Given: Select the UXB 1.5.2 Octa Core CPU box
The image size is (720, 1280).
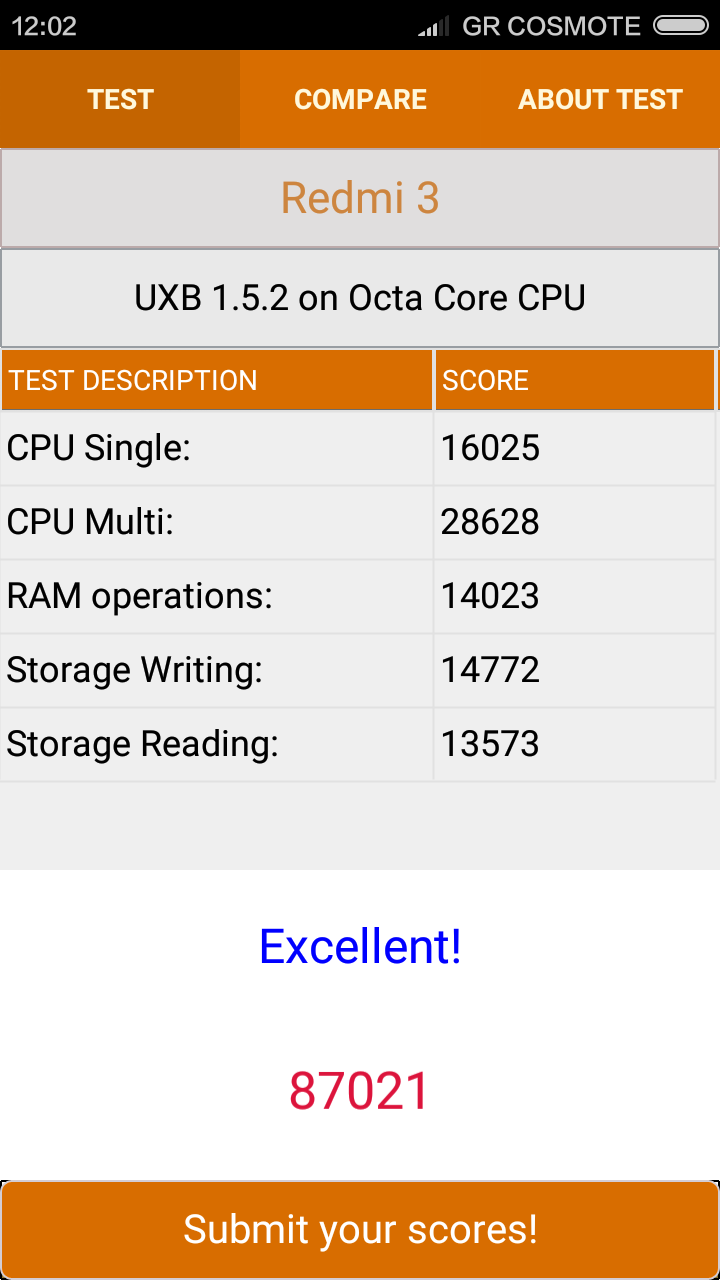Looking at the screenshot, I should coord(360,298).
